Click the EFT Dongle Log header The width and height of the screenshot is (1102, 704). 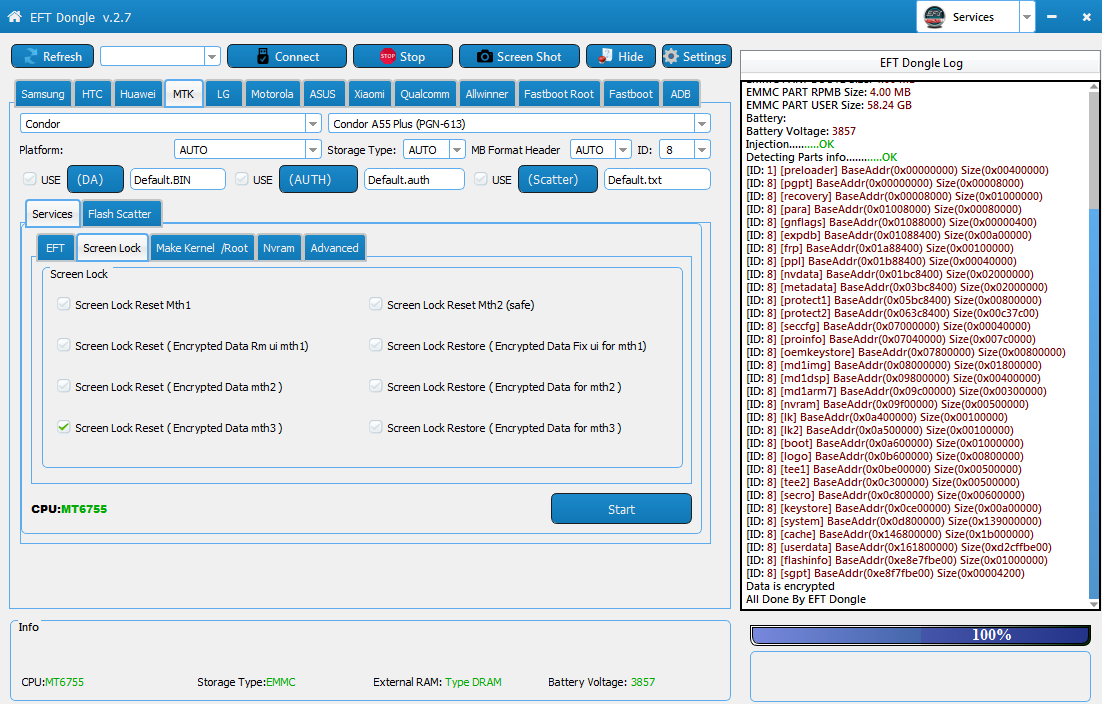(x=921, y=63)
